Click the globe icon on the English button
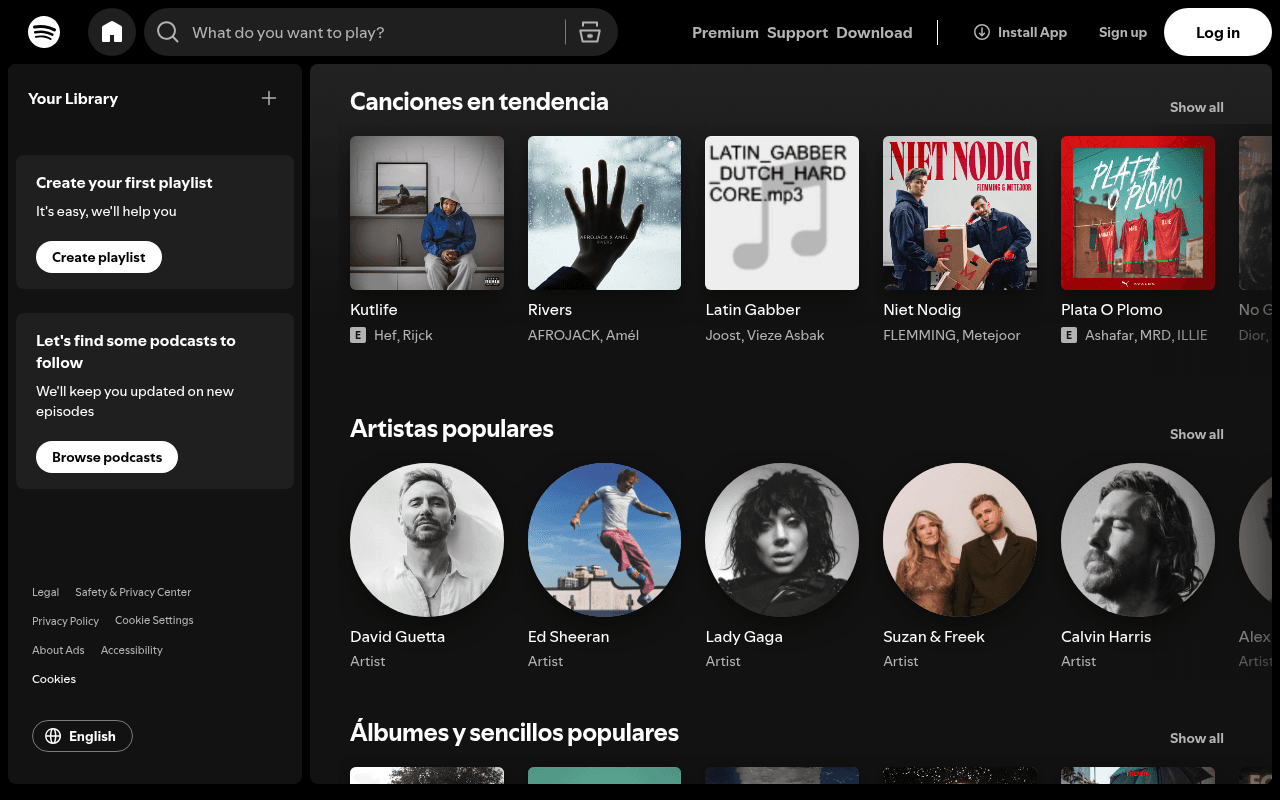Screen dimensions: 1280x800 tap(54, 736)
